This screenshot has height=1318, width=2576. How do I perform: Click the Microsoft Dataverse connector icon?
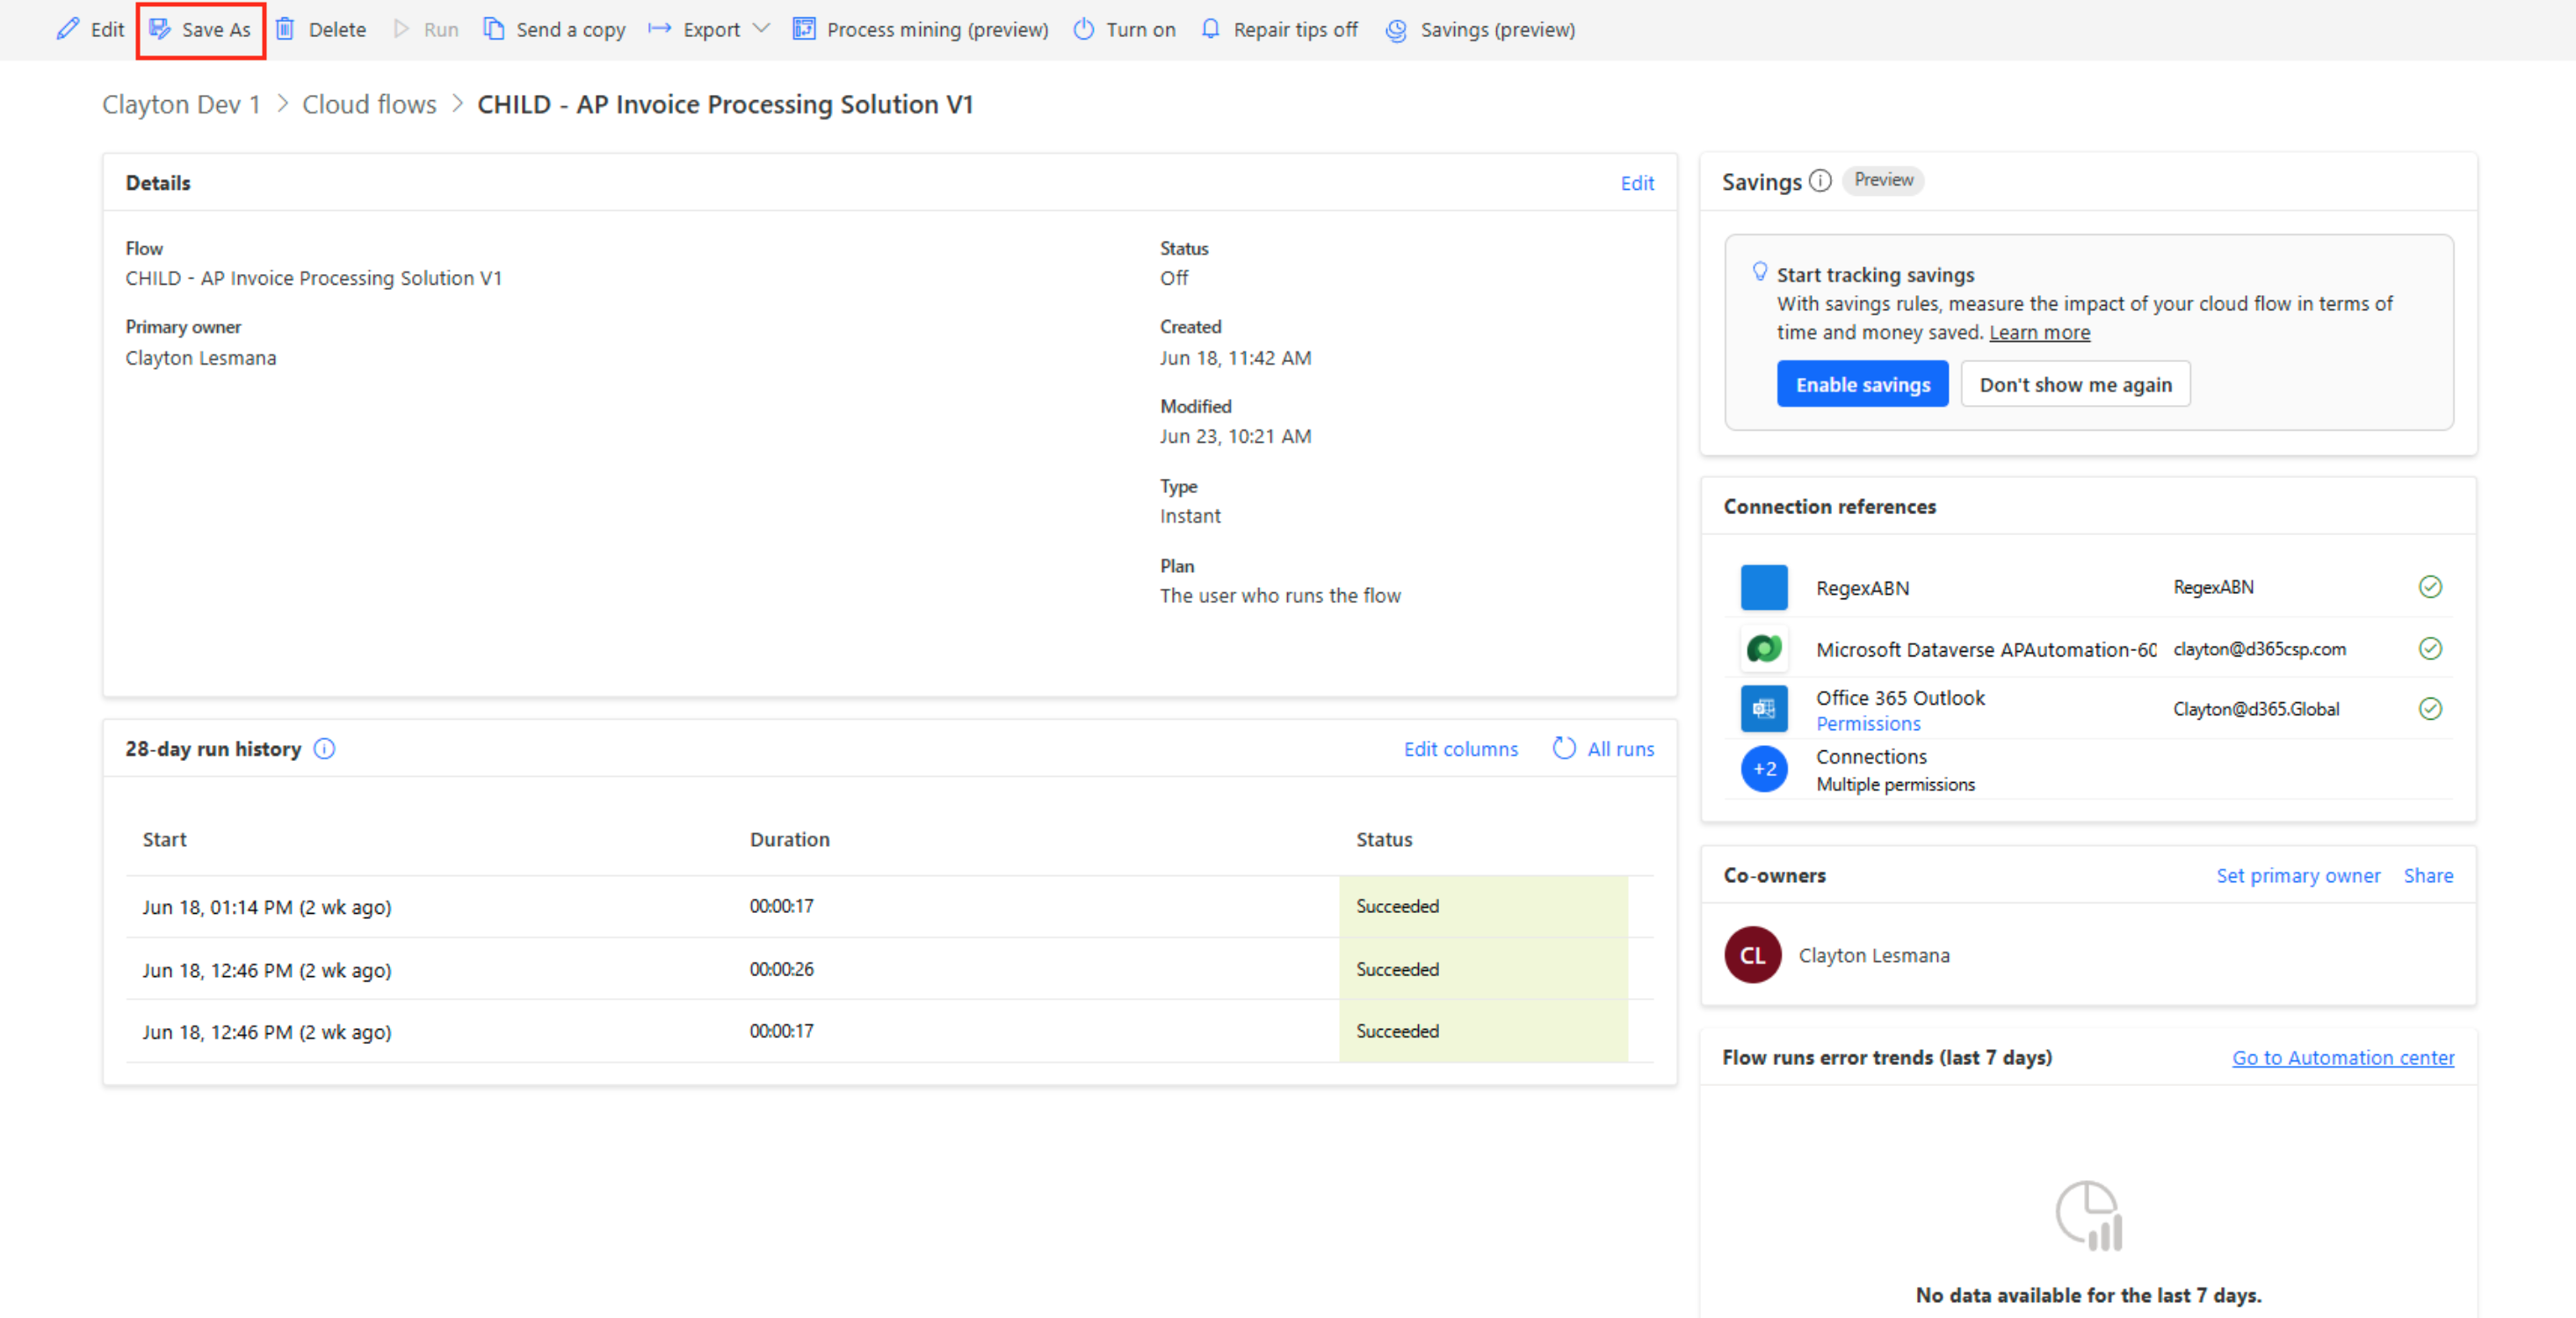(x=1764, y=649)
